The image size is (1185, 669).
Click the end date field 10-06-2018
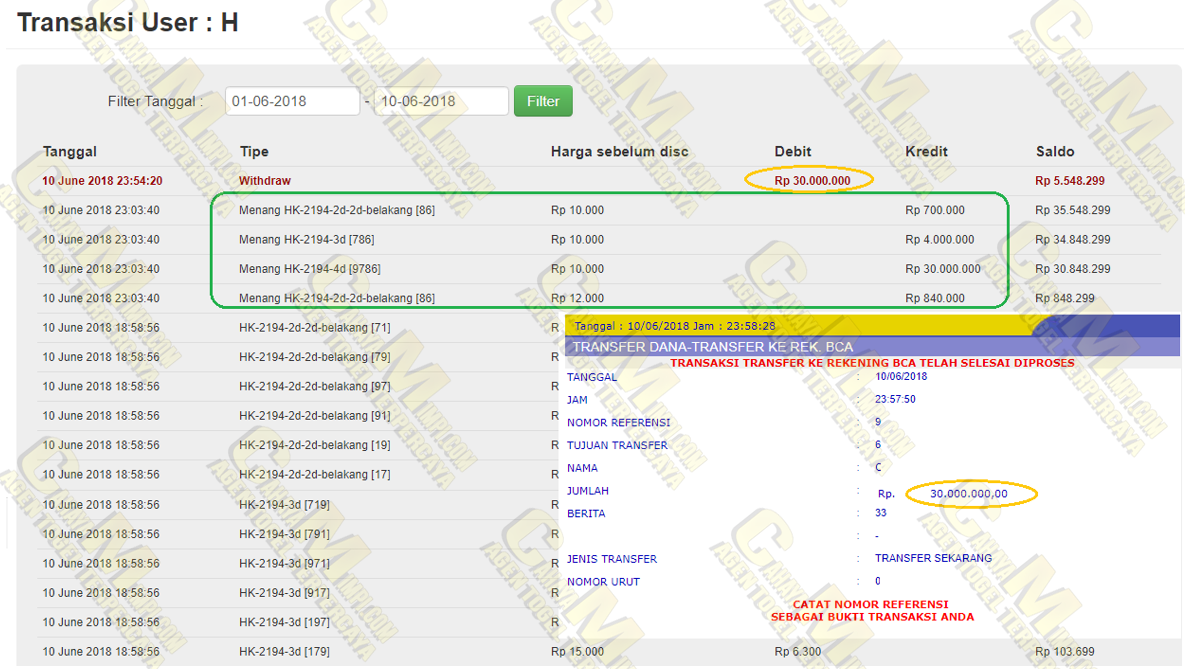click(x=440, y=101)
